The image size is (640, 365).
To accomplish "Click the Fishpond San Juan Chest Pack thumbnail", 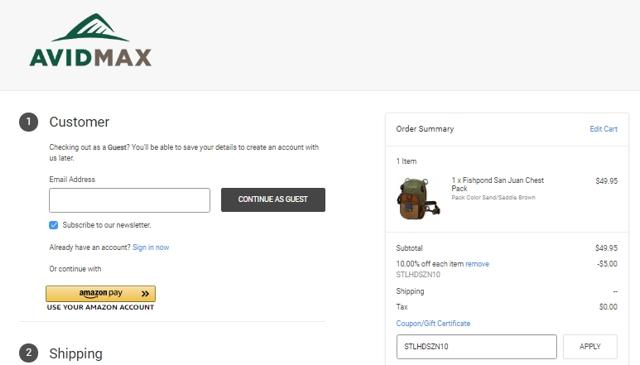I will point(418,199).
